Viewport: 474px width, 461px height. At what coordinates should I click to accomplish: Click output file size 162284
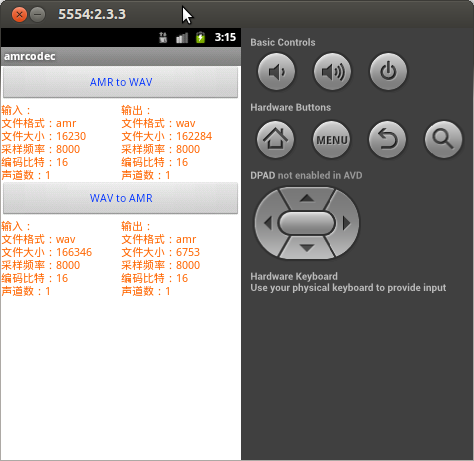pyautogui.click(x=194, y=136)
